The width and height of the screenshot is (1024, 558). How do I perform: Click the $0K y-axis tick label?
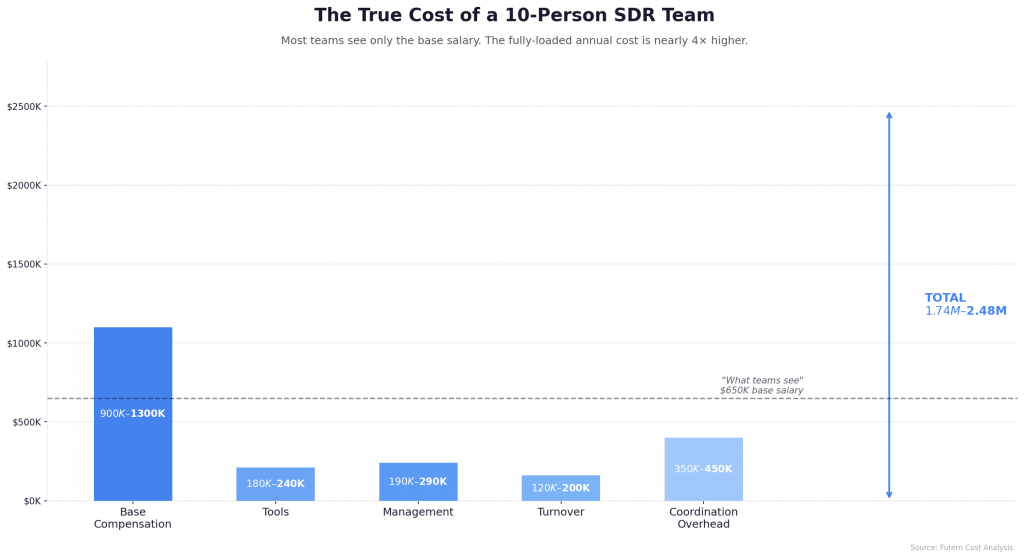click(32, 501)
